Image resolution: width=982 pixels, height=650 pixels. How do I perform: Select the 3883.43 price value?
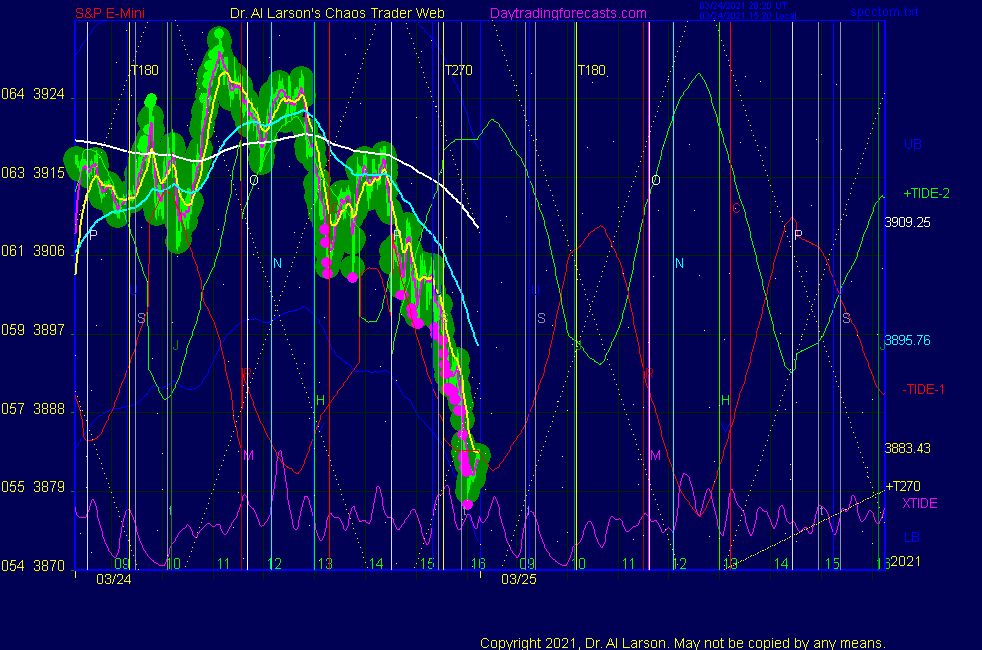907,448
